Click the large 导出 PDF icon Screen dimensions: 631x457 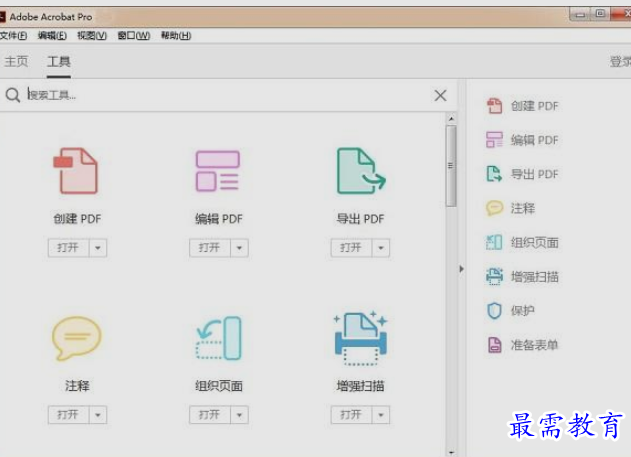click(361, 171)
